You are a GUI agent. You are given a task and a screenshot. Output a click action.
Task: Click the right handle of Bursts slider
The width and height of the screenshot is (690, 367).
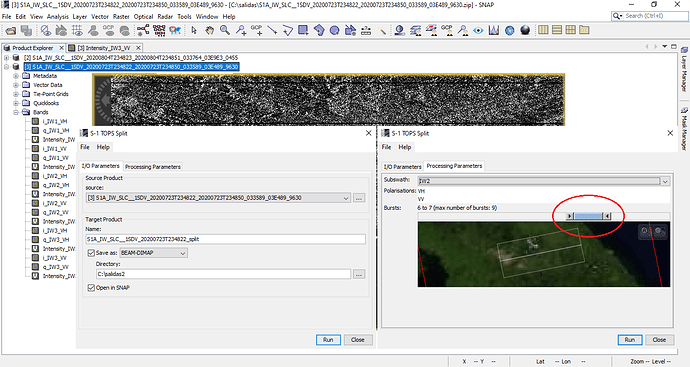pos(607,216)
